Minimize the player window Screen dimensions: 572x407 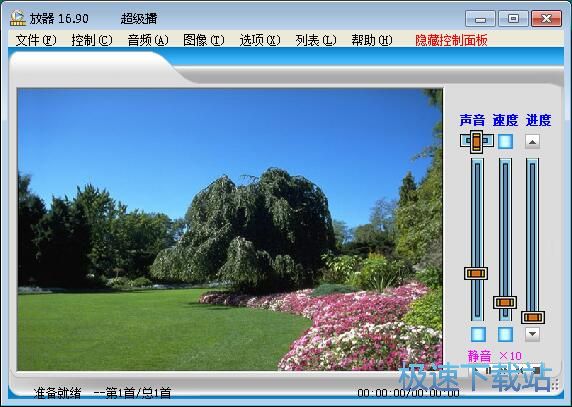tap(480, 19)
